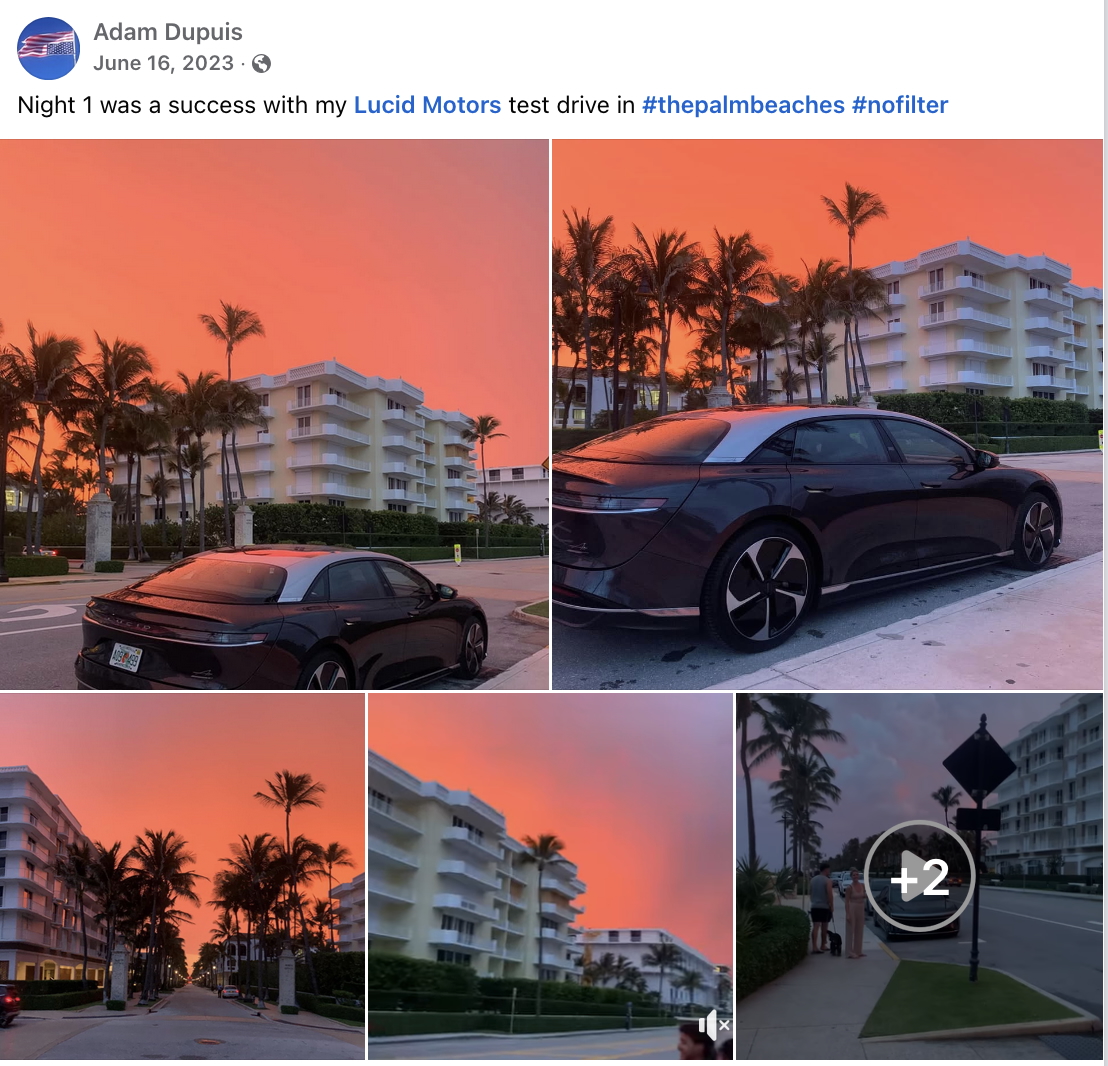Open the close-up side photo of the car
Screen dimensions: 1108x1066
(x=827, y=414)
